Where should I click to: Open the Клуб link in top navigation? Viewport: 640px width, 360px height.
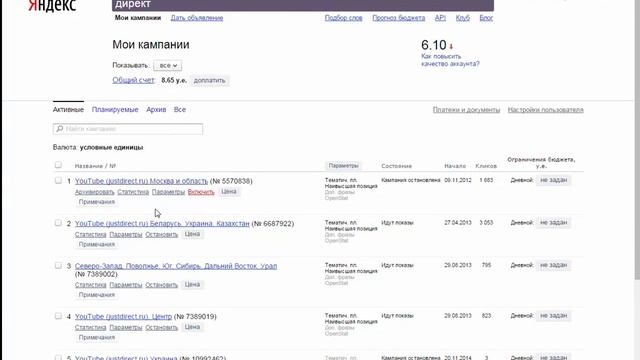pos(462,18)
